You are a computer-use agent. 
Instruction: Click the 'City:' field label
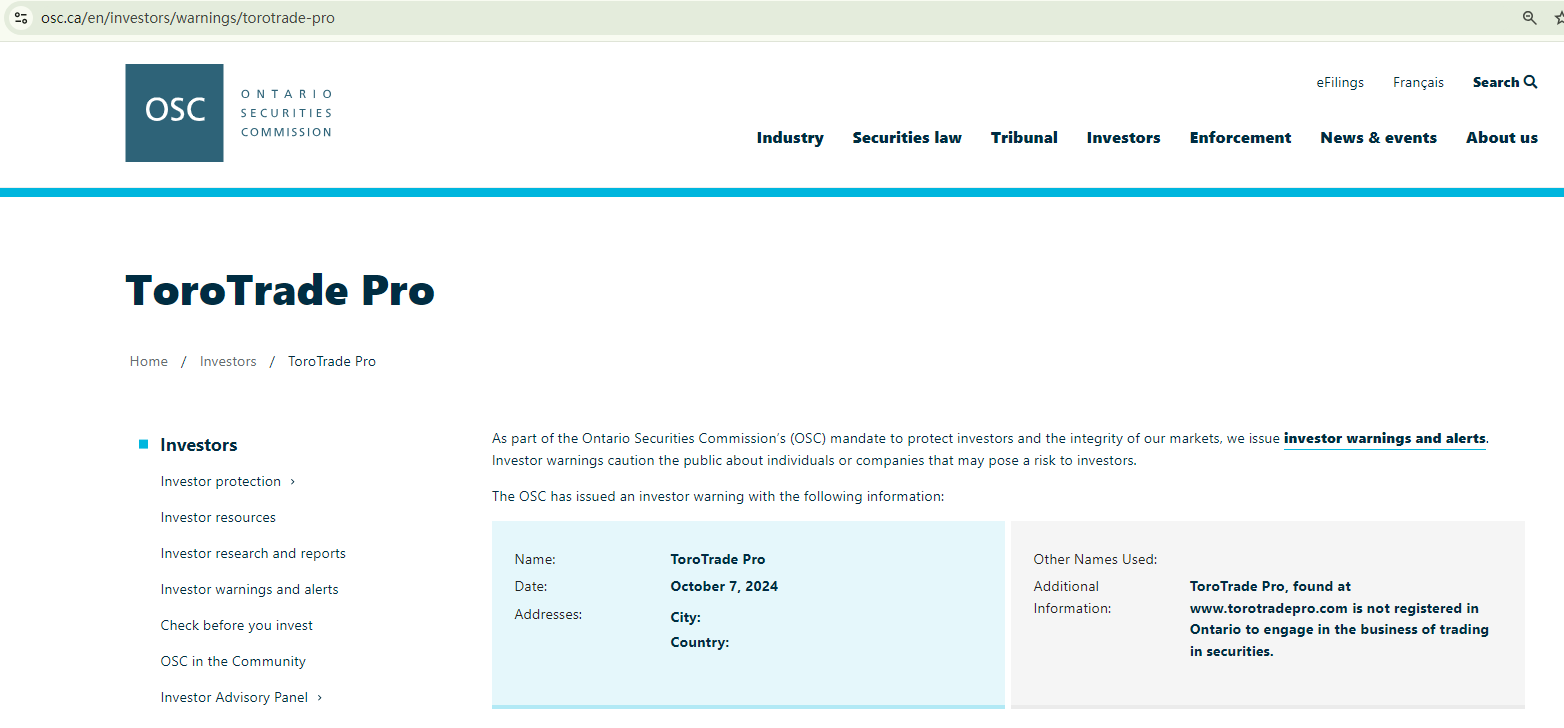click(686, 617)
